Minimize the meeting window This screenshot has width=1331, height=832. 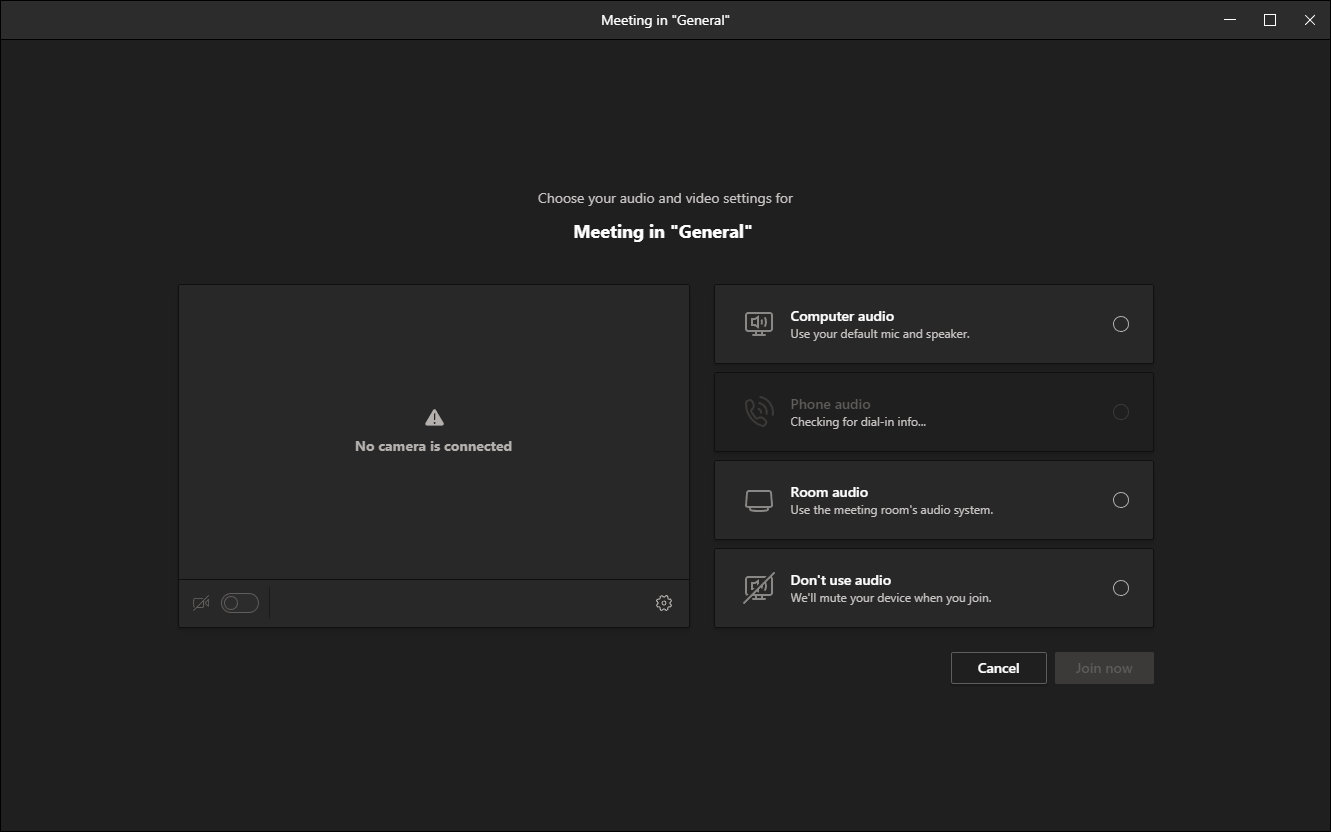click(1230, 20)
